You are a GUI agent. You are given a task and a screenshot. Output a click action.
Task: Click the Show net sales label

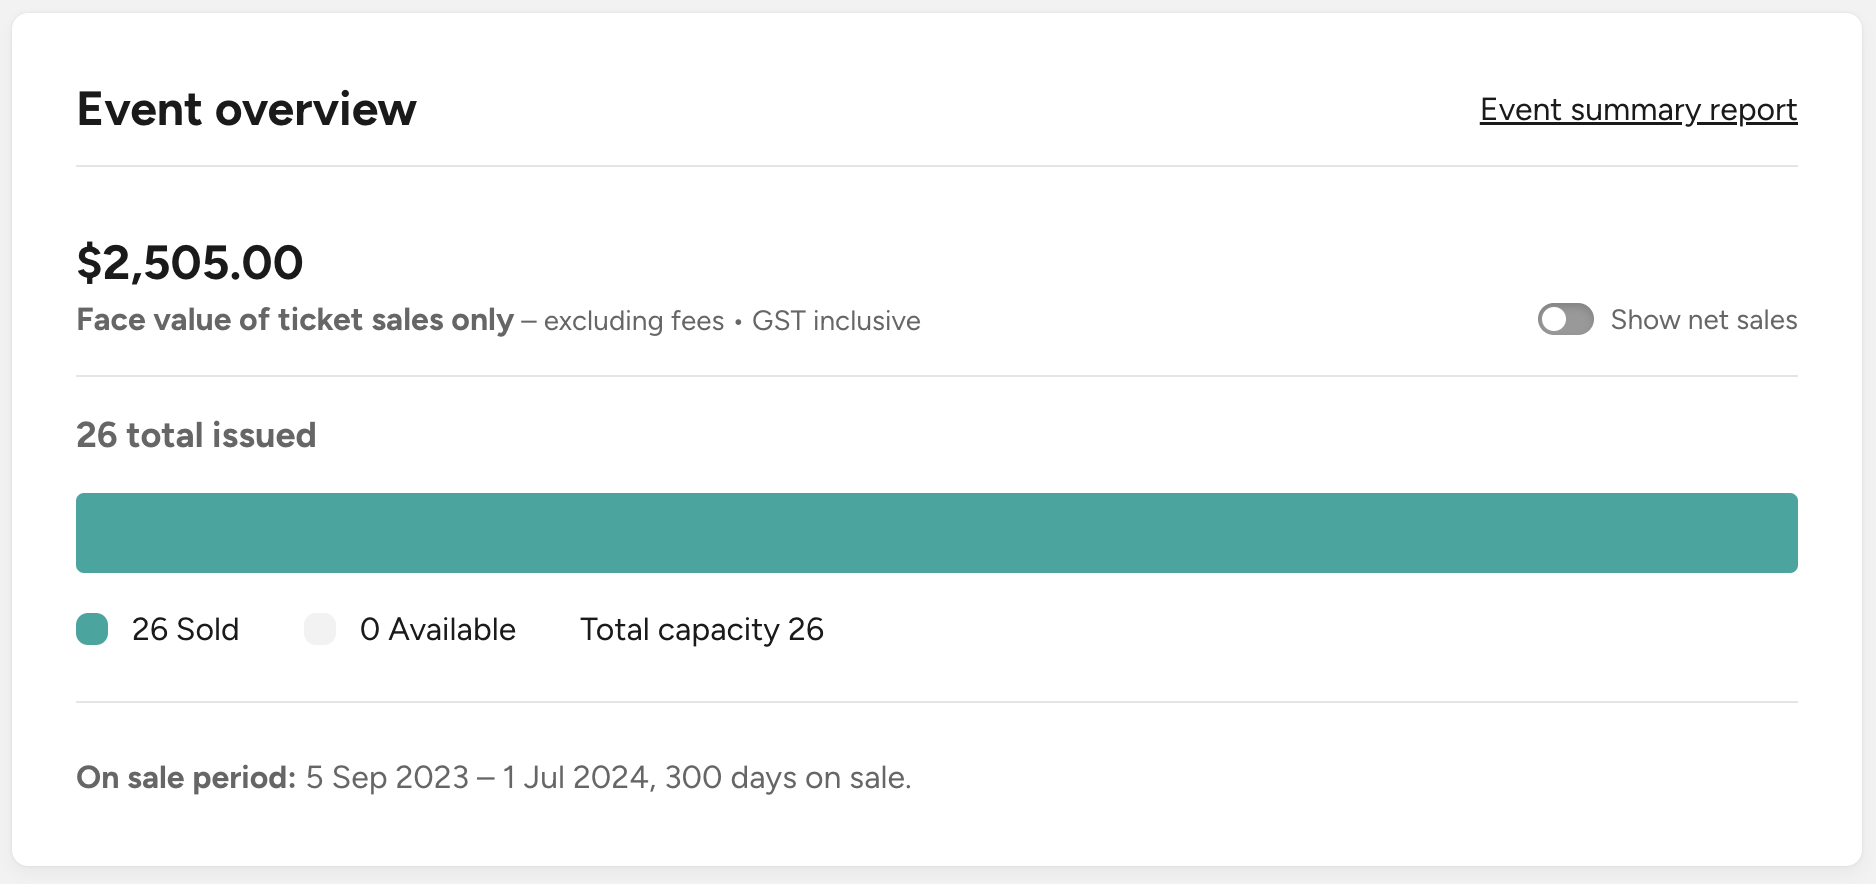click(x=1703, y=320)
